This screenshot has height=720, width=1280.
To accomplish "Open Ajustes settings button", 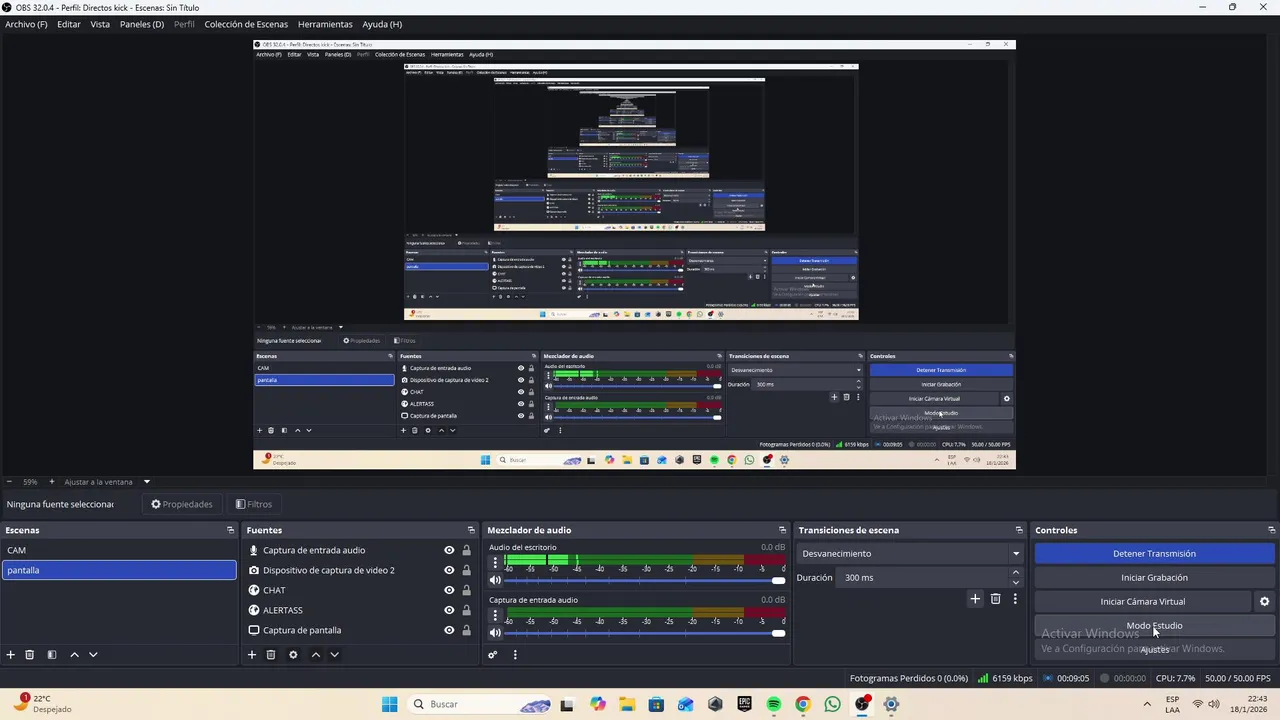I will pyautogui.click(x=1154, y=650).
